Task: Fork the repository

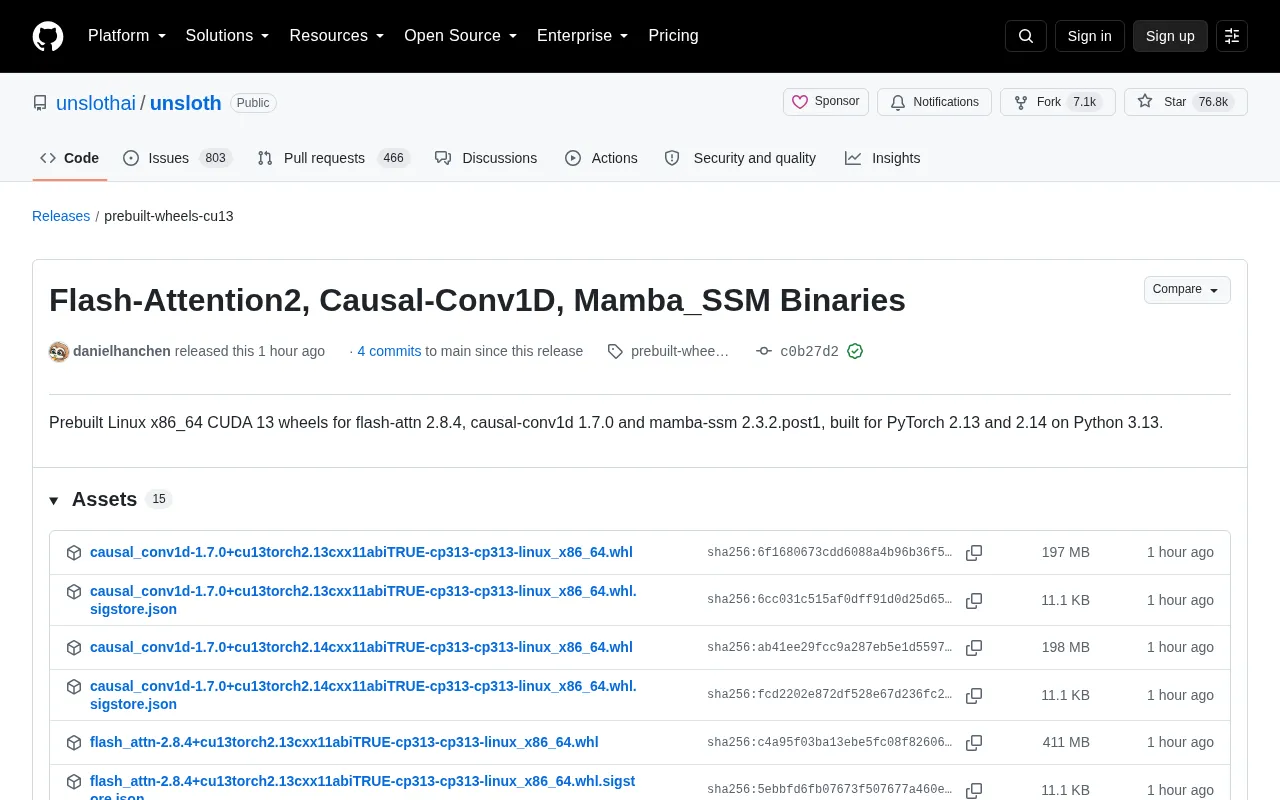Action: pyautogui.click(x=1057, y=102)
